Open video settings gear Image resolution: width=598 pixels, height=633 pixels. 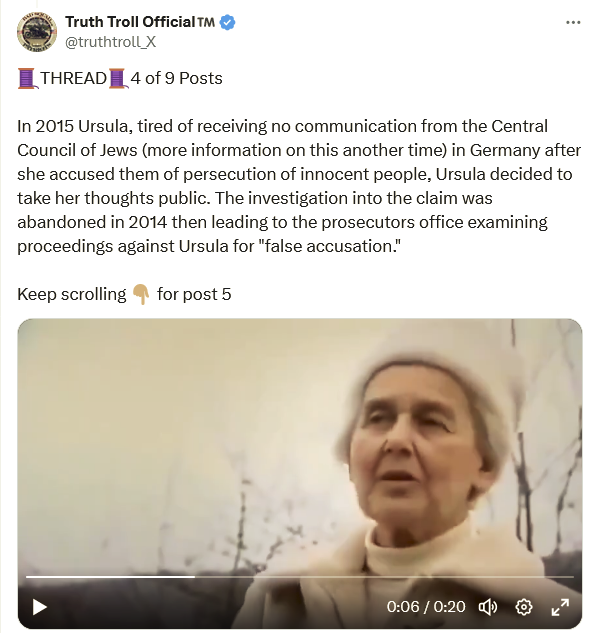tap(524, 607)
